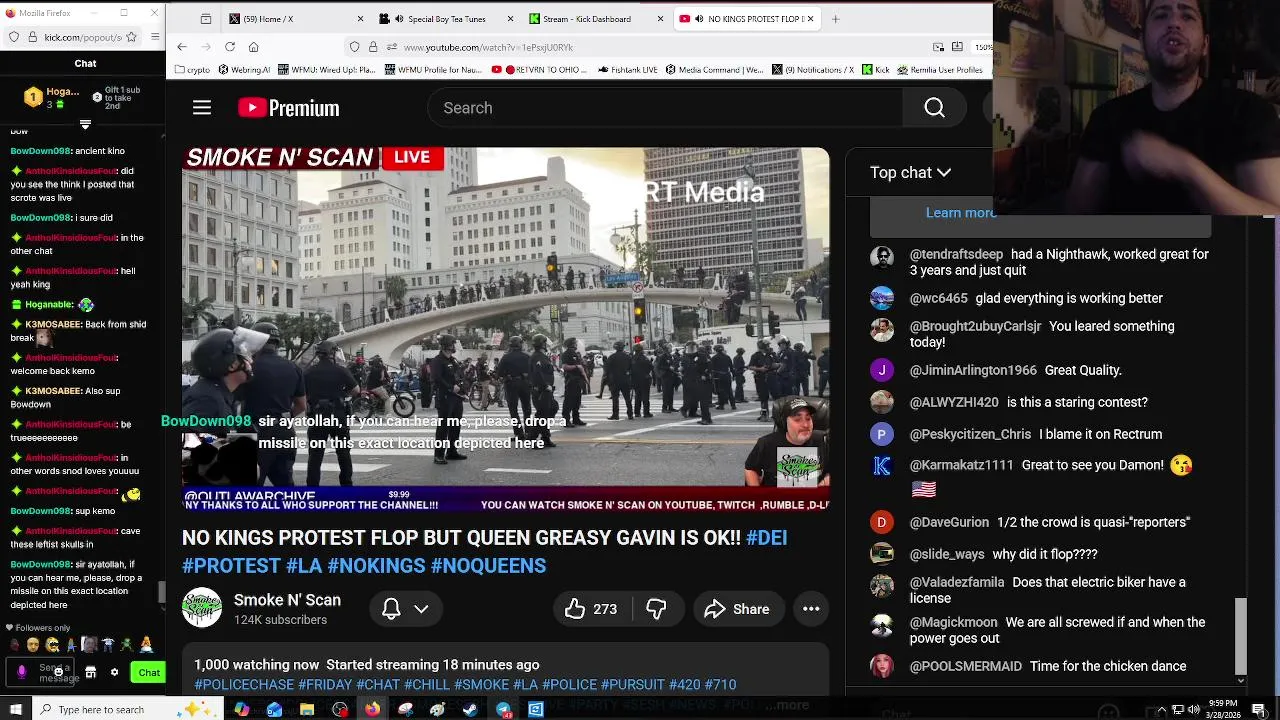Image resolution: width=1280 pixels, height=720 pixels.
Task: Open the Kick popout Firefox menu
Action: pyautogui.click(x=155, y=37)
